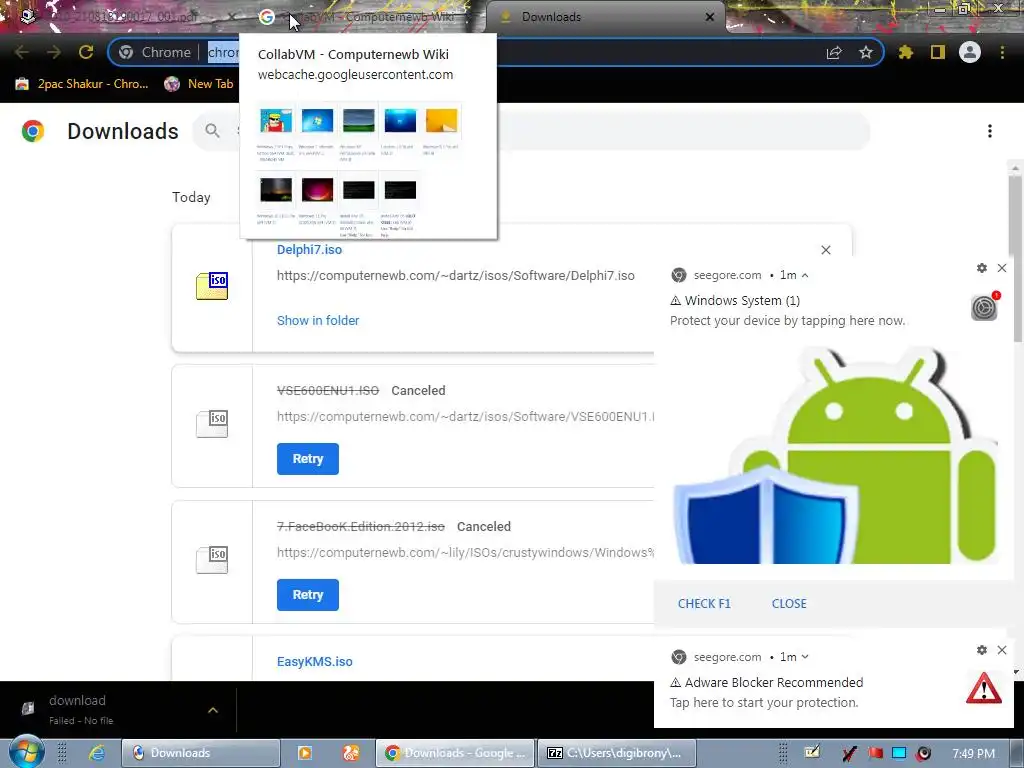This screenshot has width=1024, height=768.
Task: Open Downloads page more actions menu
Action: pyautogui.click(x=990, y=131)
